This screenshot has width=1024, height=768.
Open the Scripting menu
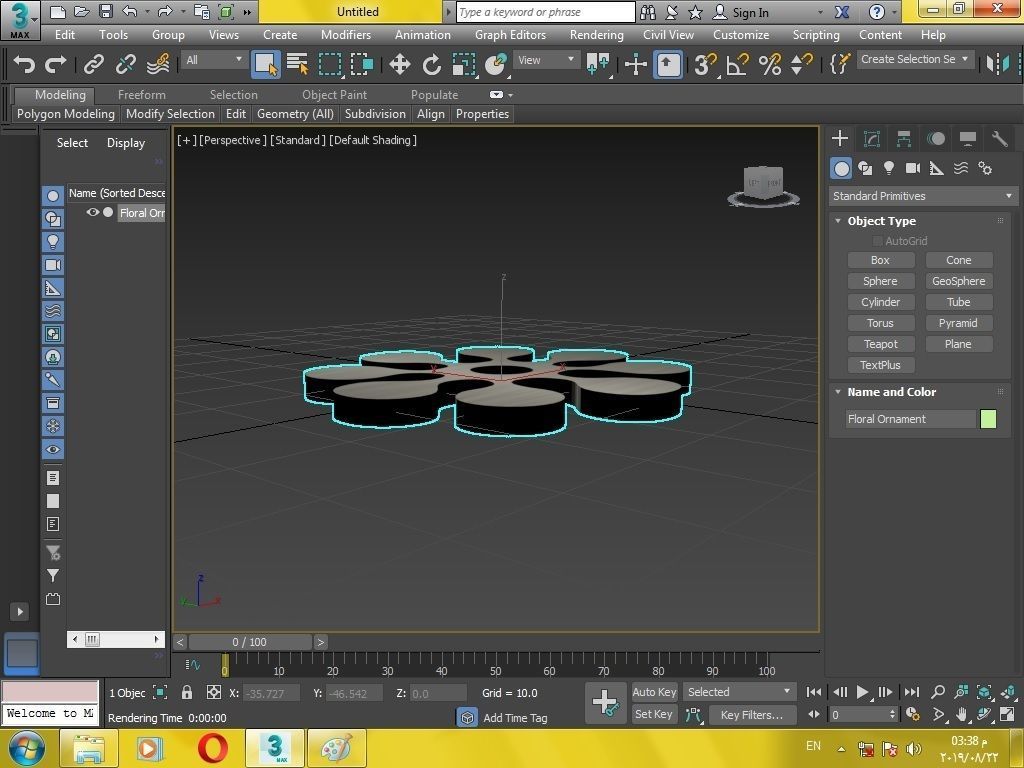pos(816,35)
